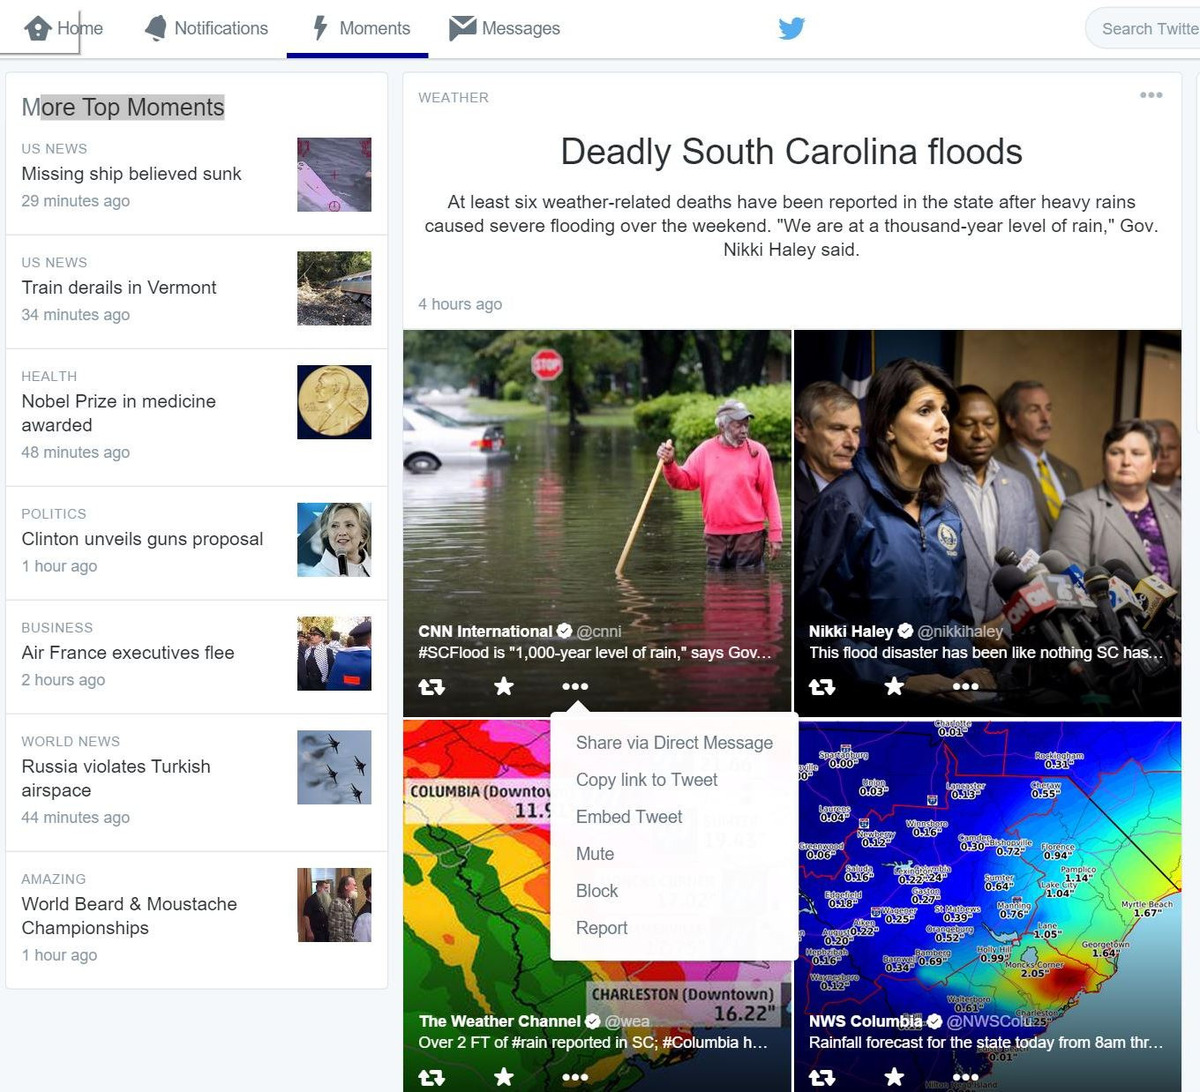Retweet the Nikki Haley tweet
The height and width of the screenshot is (1092, 1200).
pos(822,687)
